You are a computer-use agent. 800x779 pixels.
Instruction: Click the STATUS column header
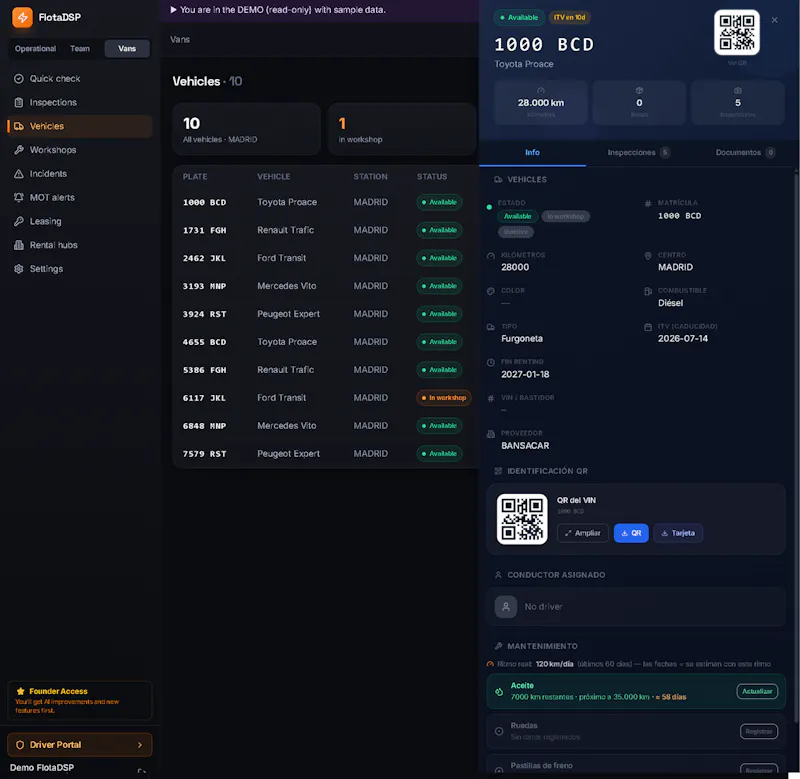point(432,177)
